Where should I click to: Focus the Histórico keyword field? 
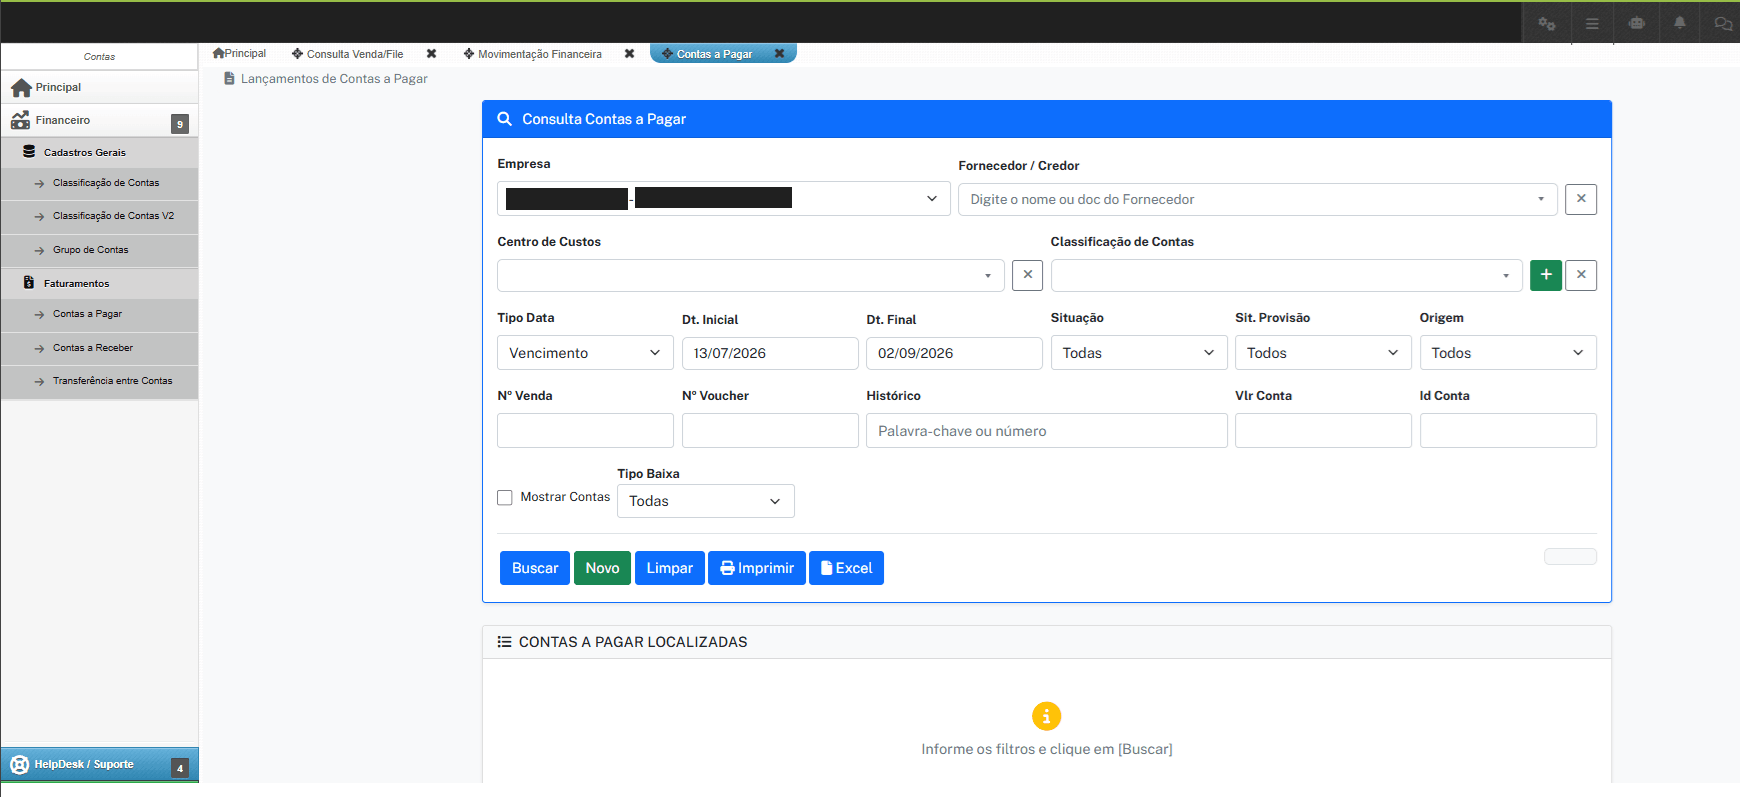pyautogui.click(x=1047, y=431)
